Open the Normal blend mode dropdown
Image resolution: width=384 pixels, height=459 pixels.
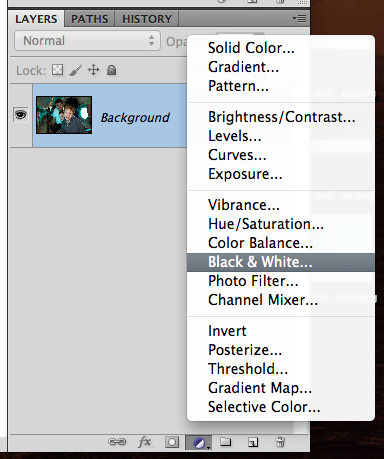click(87, 41)
